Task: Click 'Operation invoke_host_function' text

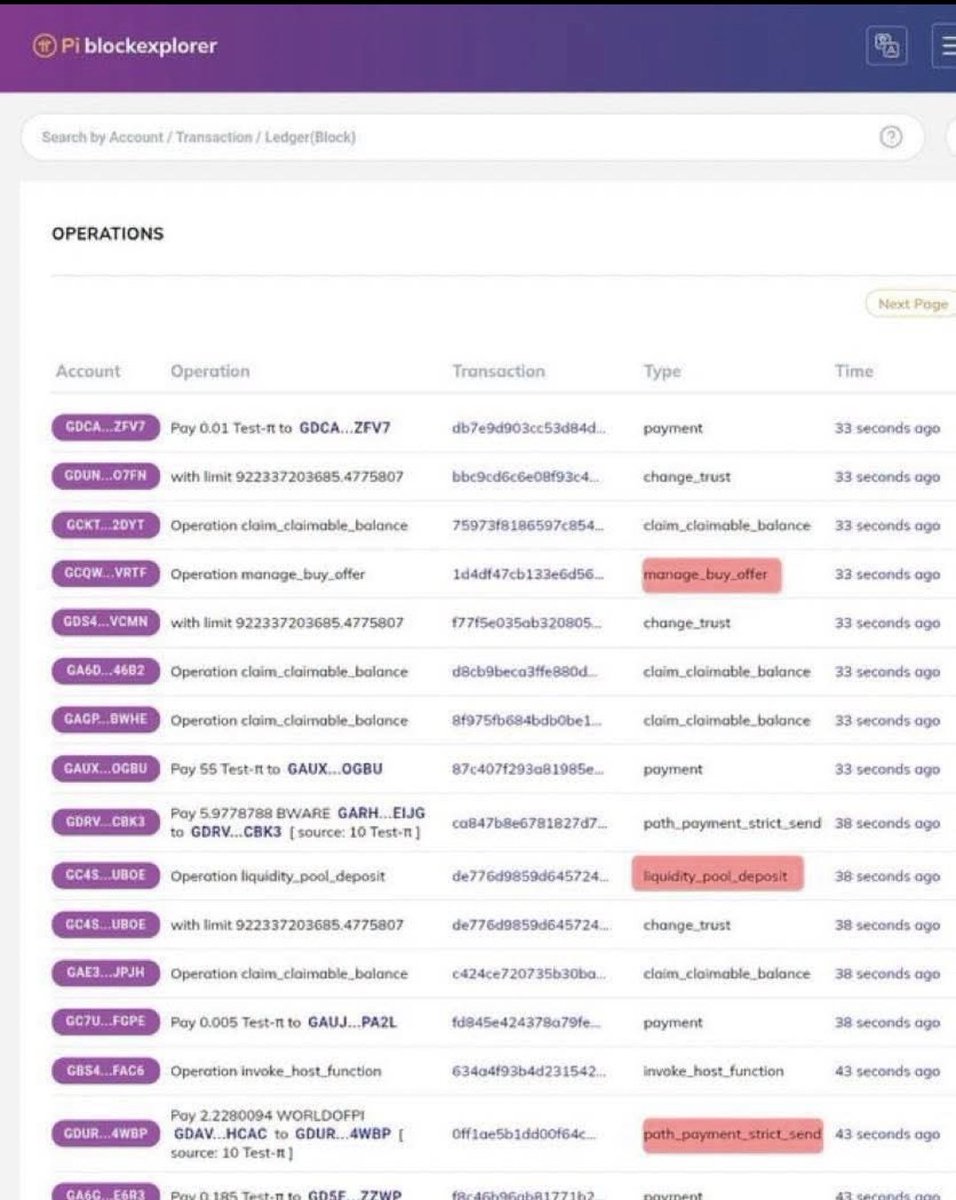Action: tap(276, 1071)
